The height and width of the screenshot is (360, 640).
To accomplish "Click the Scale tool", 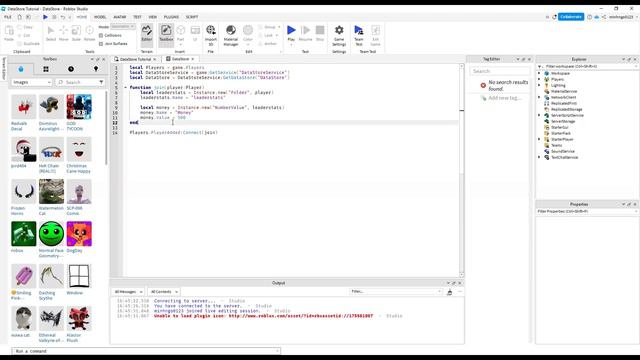I will click(x=76, y=33).
